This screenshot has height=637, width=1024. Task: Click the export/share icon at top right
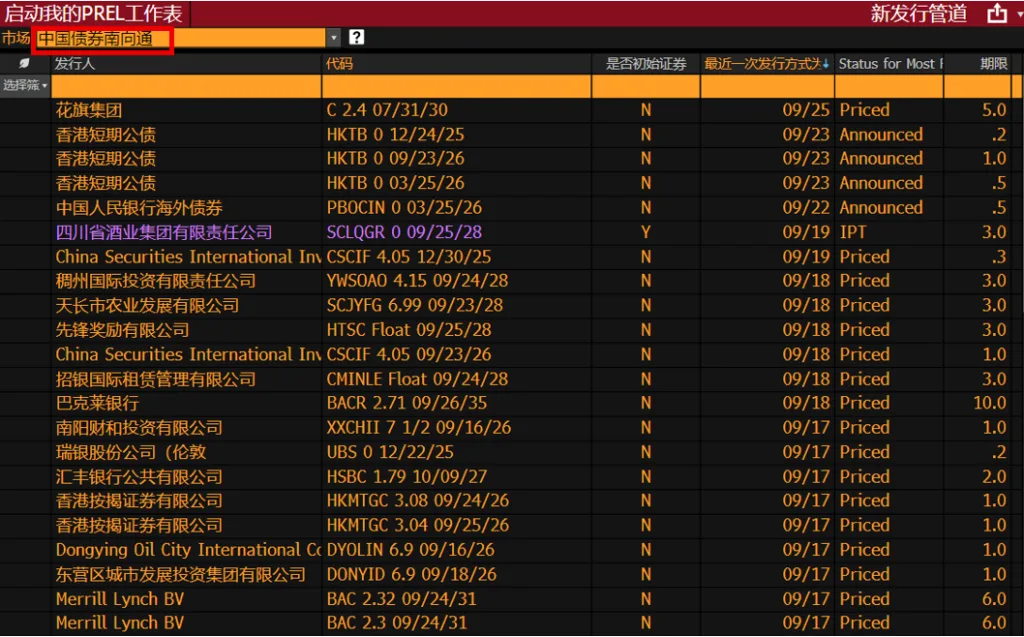click(997, 13)
